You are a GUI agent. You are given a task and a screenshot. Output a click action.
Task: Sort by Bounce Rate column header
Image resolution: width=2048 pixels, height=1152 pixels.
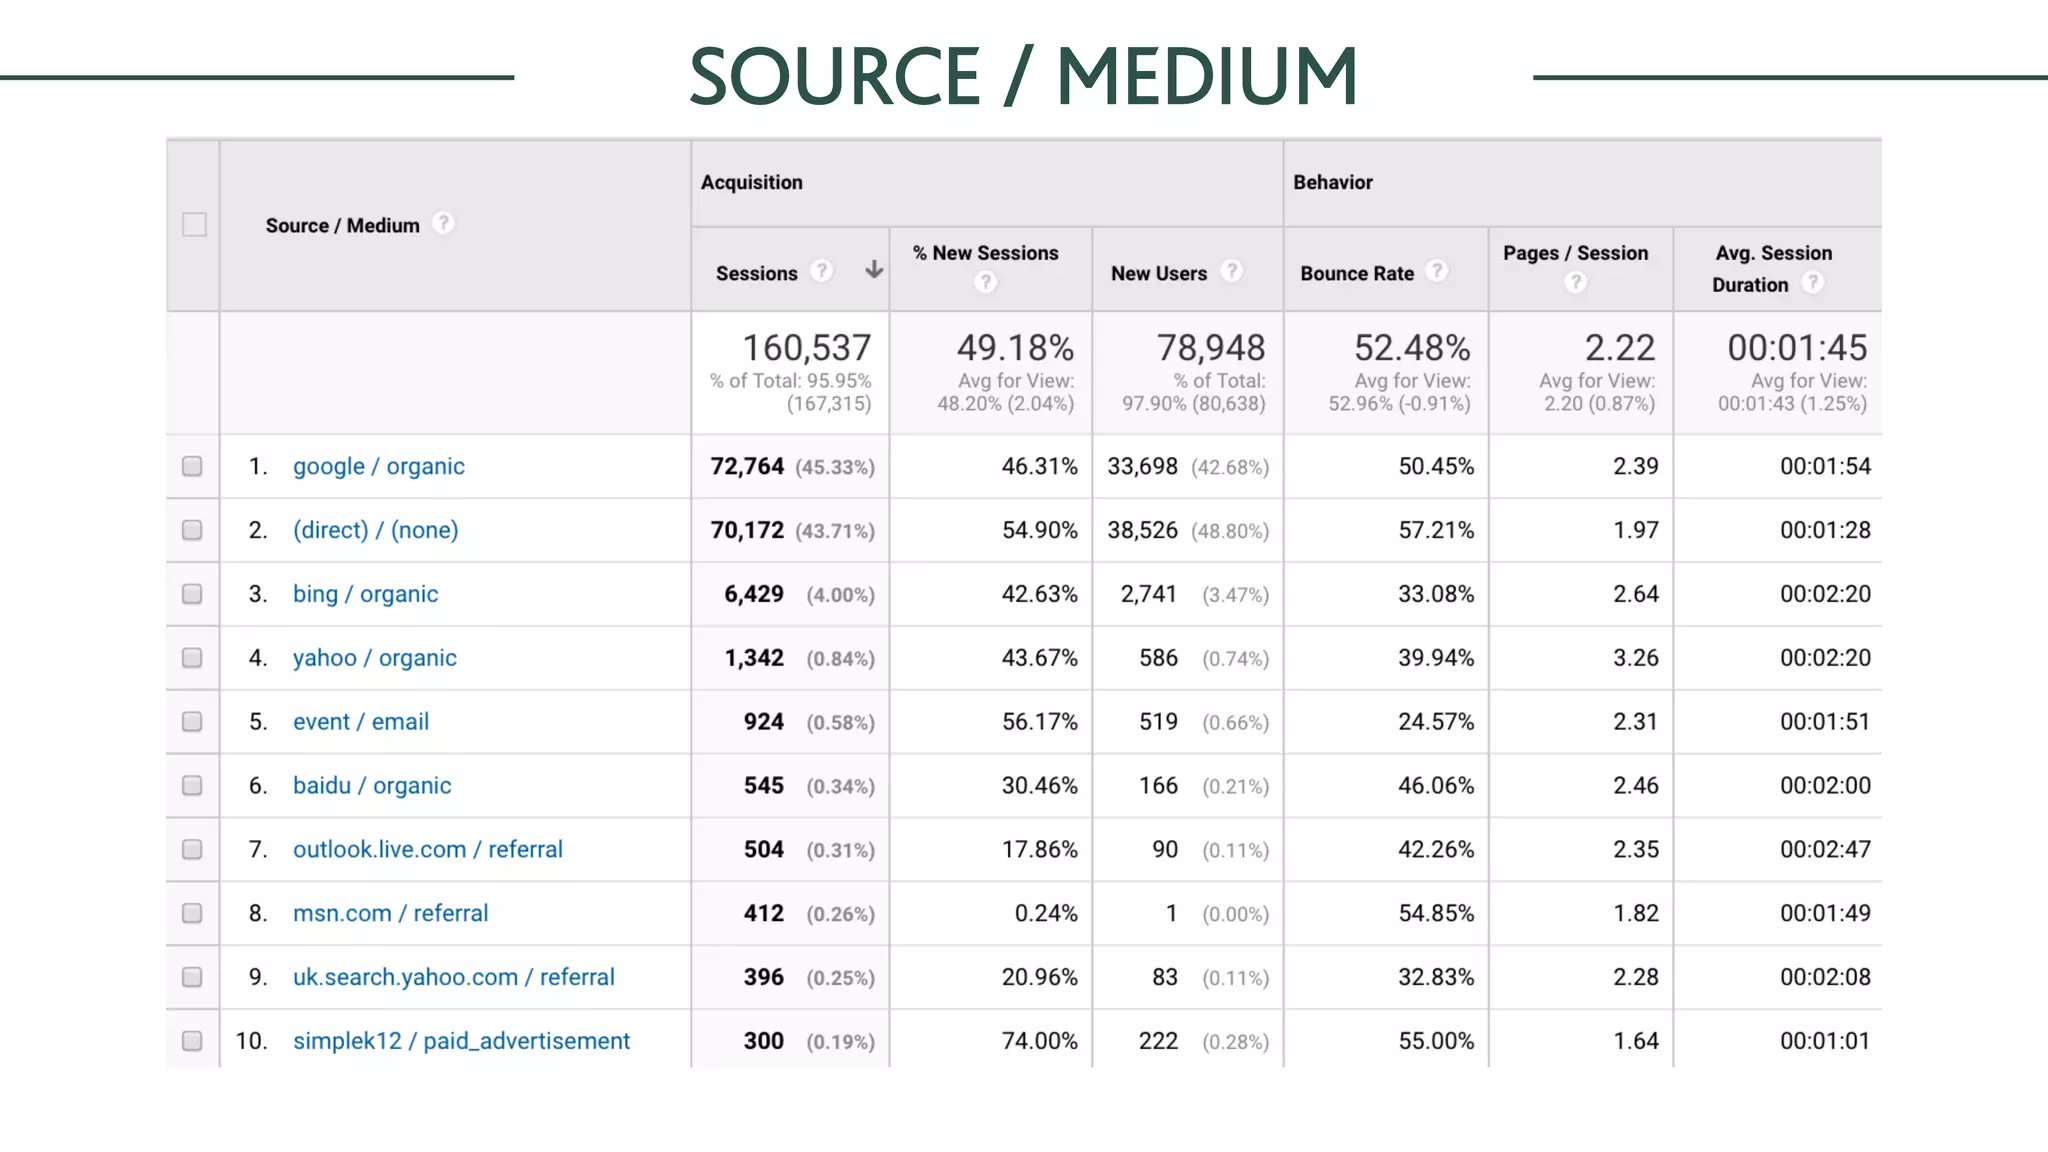coord(1356,273)
